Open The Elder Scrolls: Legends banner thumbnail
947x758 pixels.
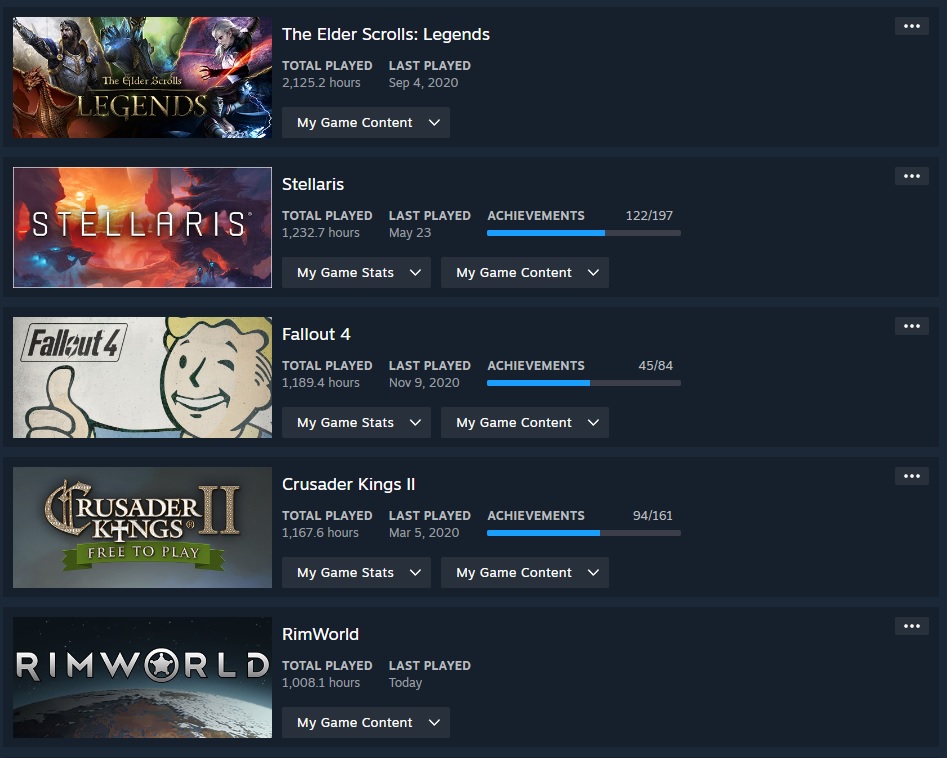[x=143, y=77]
